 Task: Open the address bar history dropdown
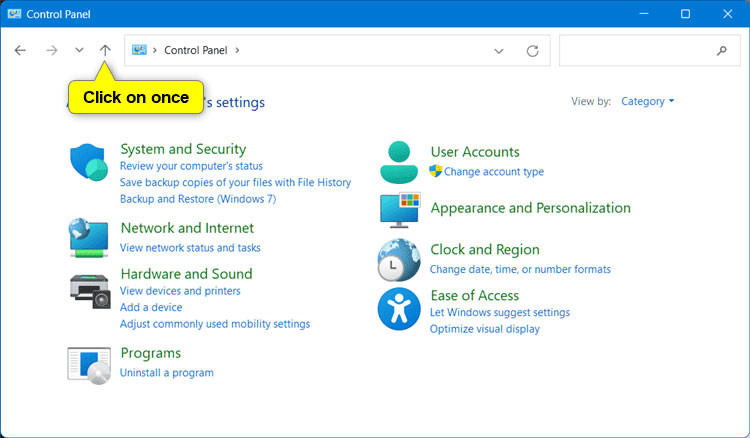pos(499,50)
